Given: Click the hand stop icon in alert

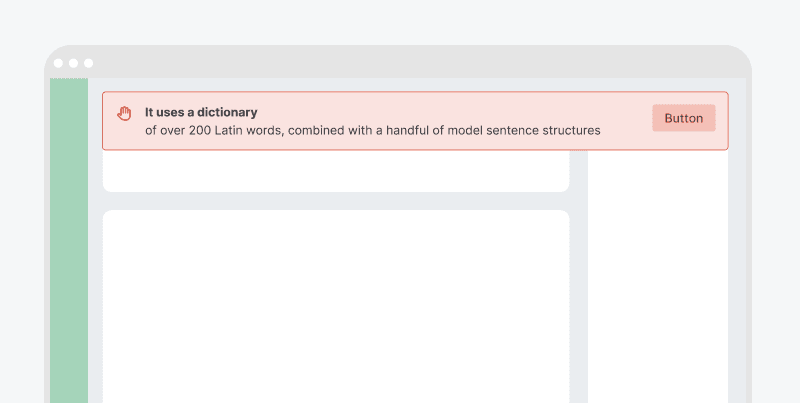Looking at the screenshot, I should tap(125, 113).
